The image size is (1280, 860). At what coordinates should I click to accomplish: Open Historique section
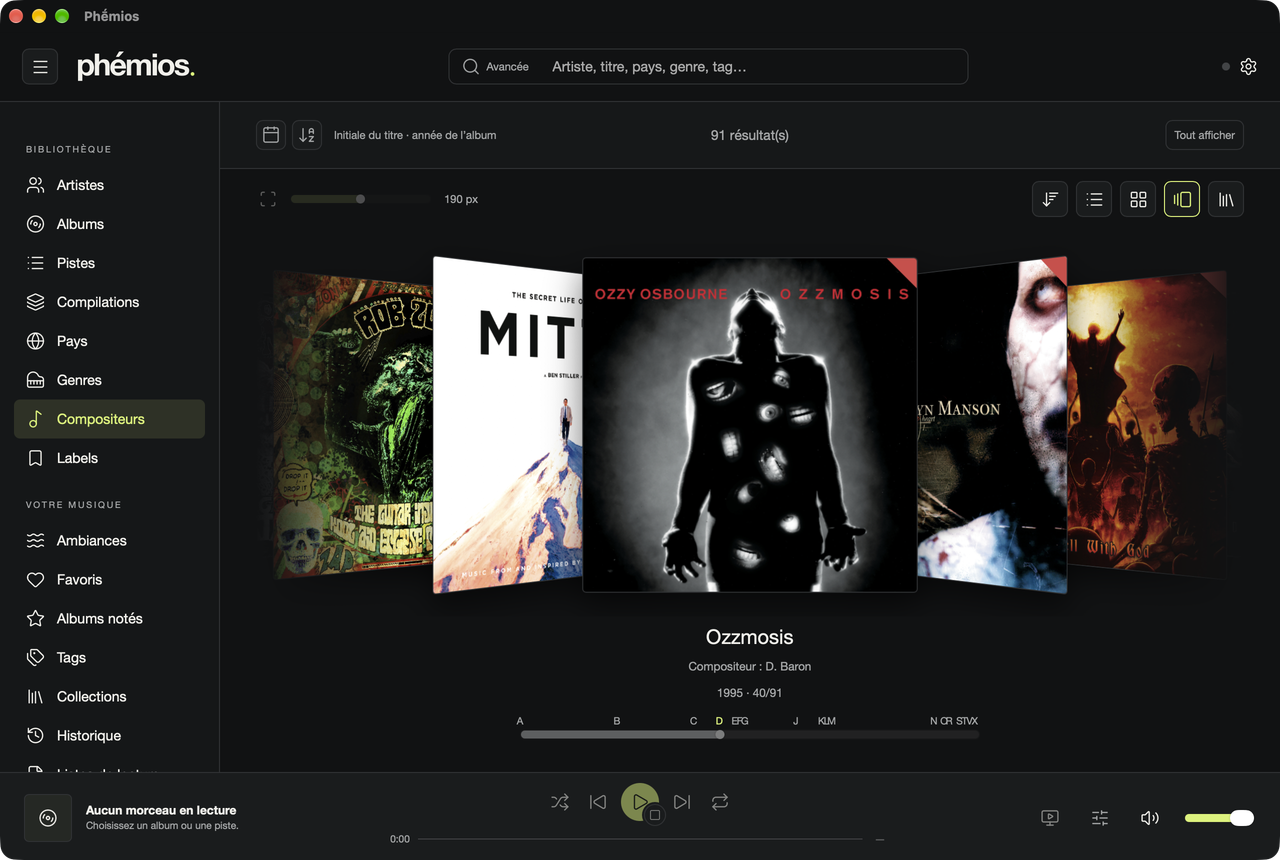pos(110,735)
